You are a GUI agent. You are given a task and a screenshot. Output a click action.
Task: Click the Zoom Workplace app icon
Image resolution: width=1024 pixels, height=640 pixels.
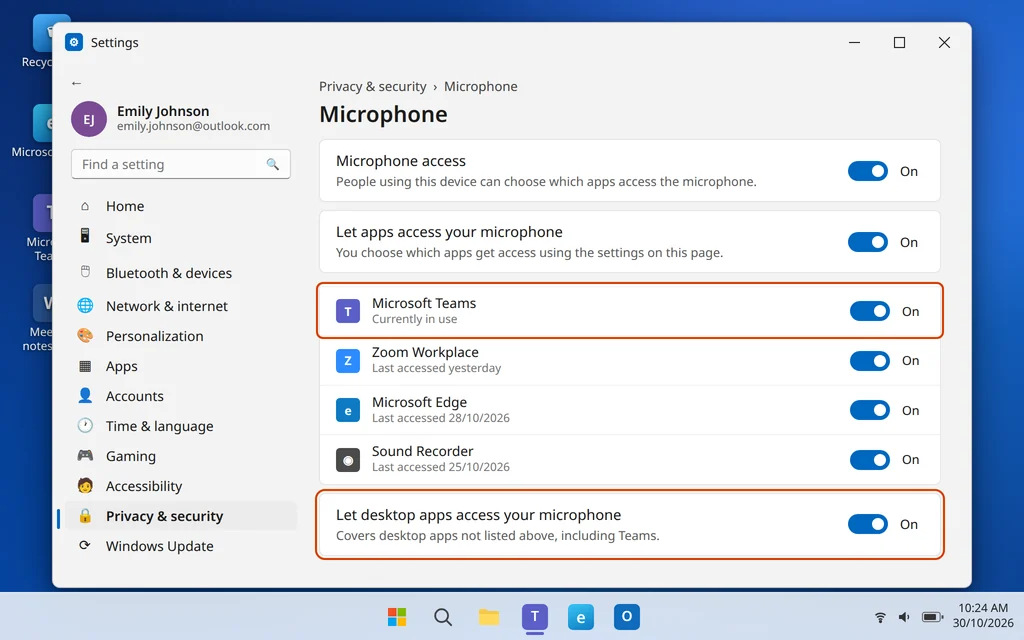pos(347,360)
